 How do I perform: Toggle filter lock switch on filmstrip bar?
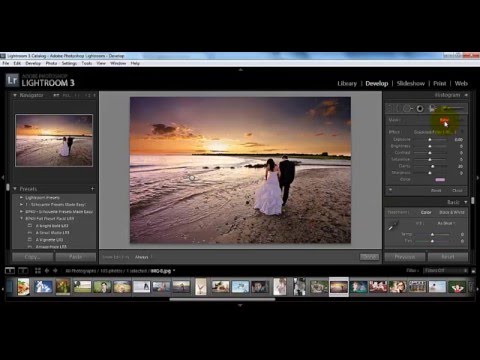473,271
